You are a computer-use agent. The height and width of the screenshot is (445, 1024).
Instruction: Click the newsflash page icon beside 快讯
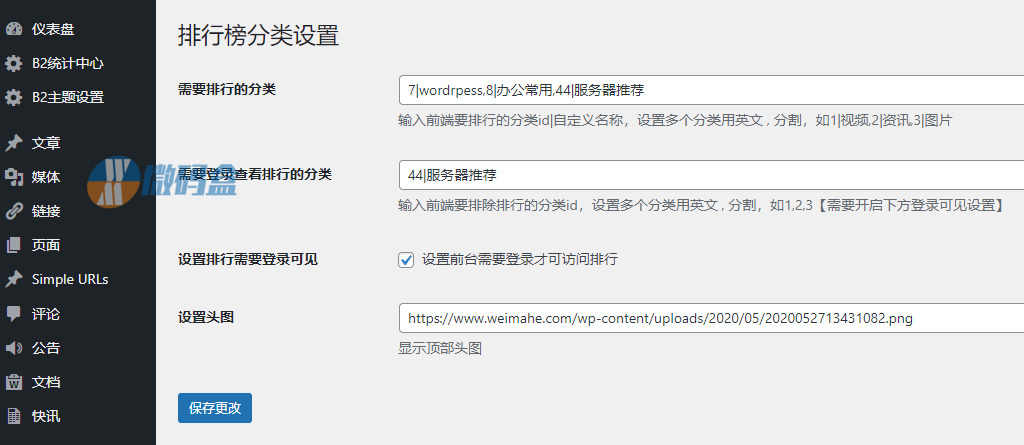(x=14, y=416)
